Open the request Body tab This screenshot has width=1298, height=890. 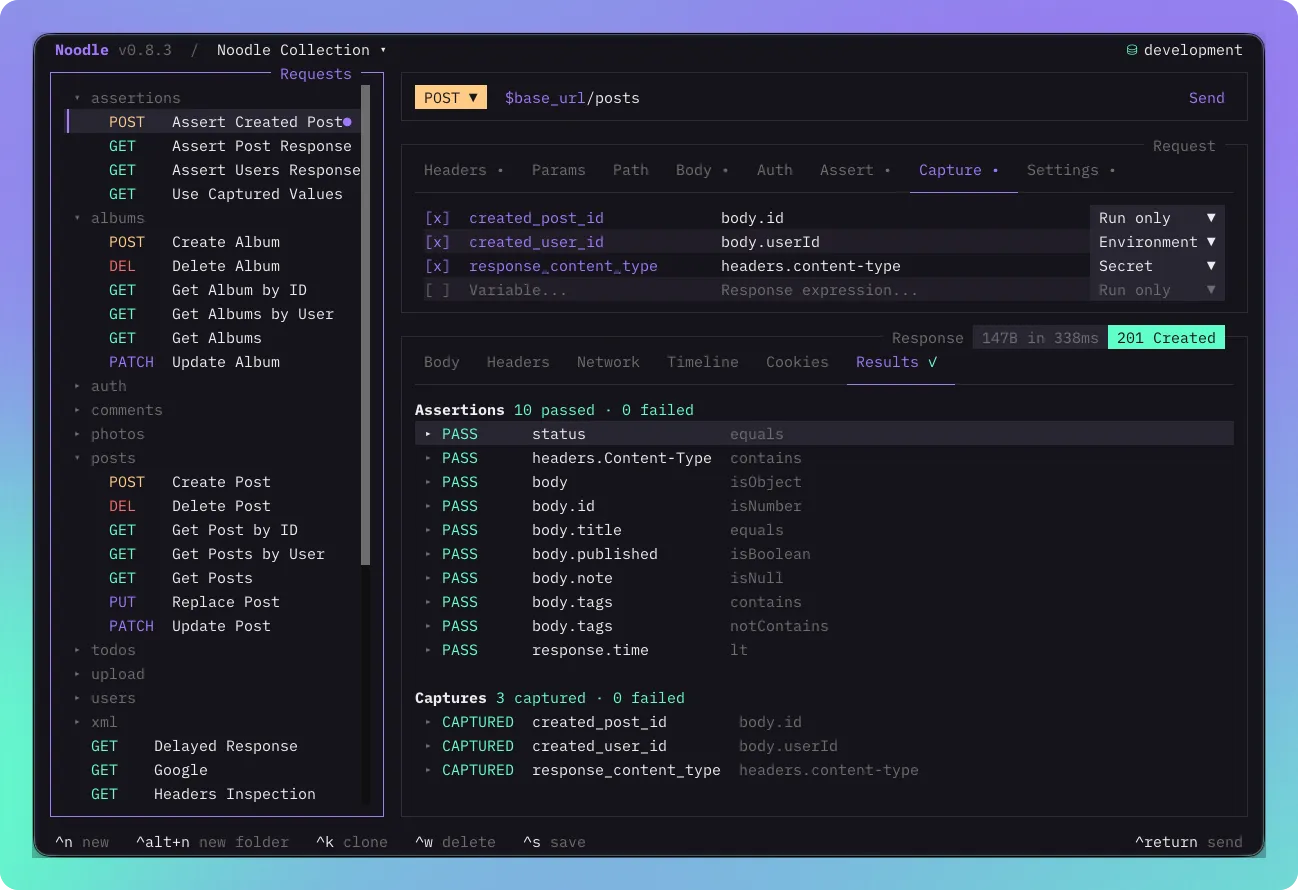(x=701, y=170)
